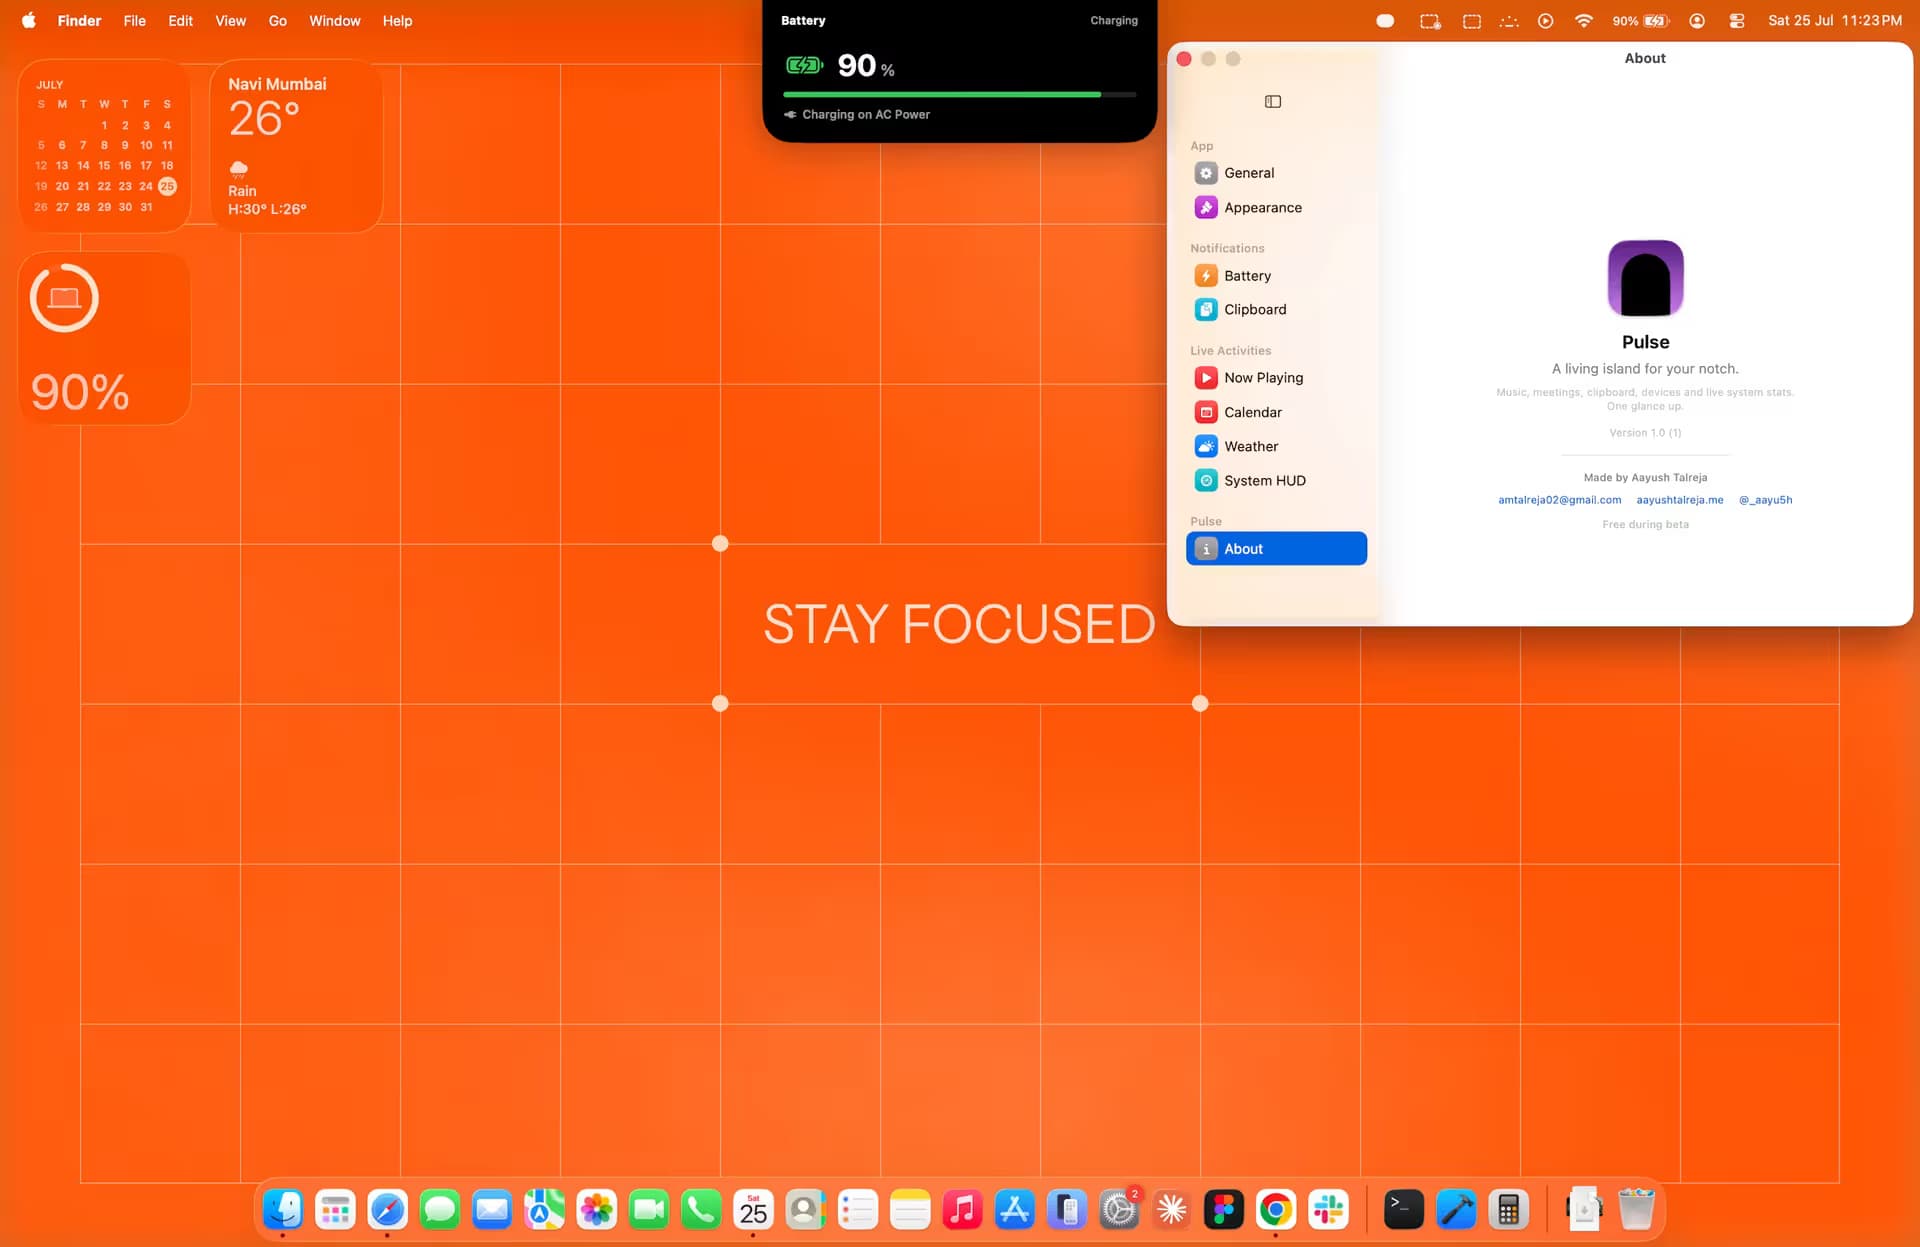Image resolution: width=1920 pixels, height=1247 pixels.
Task: Select Clipboard in the Pulse sidebar
Action: 1276,310
